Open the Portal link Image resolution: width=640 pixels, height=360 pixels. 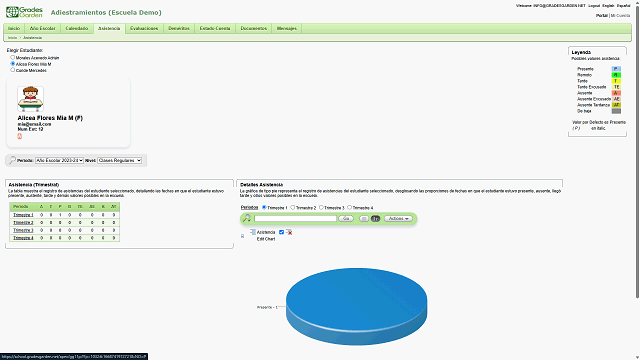(602, 16)
